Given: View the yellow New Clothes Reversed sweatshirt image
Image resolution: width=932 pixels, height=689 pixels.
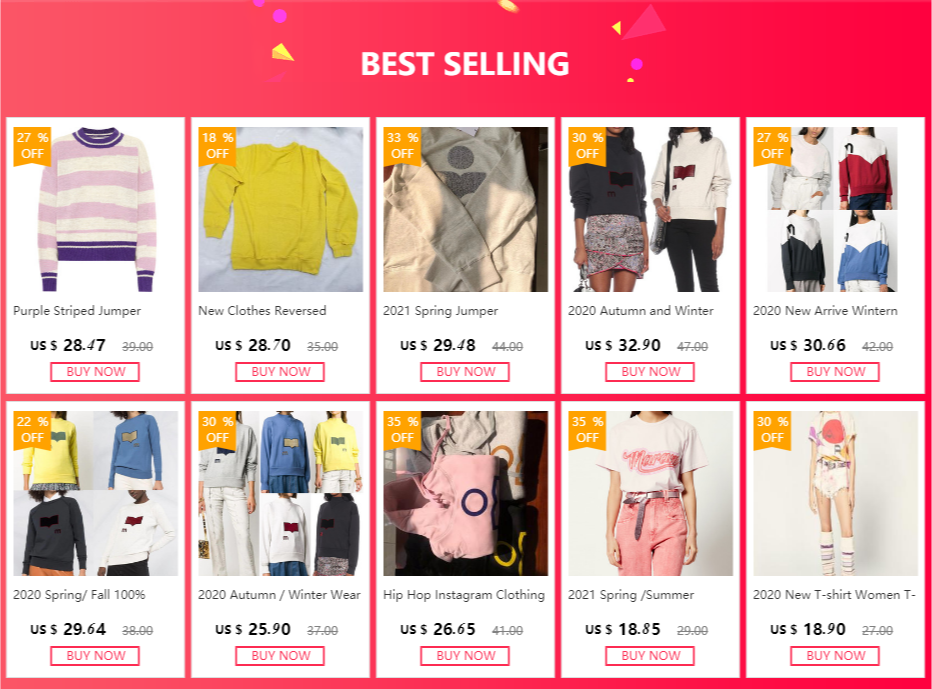Looking at the screenshot, I should click(x=281, y=209).
